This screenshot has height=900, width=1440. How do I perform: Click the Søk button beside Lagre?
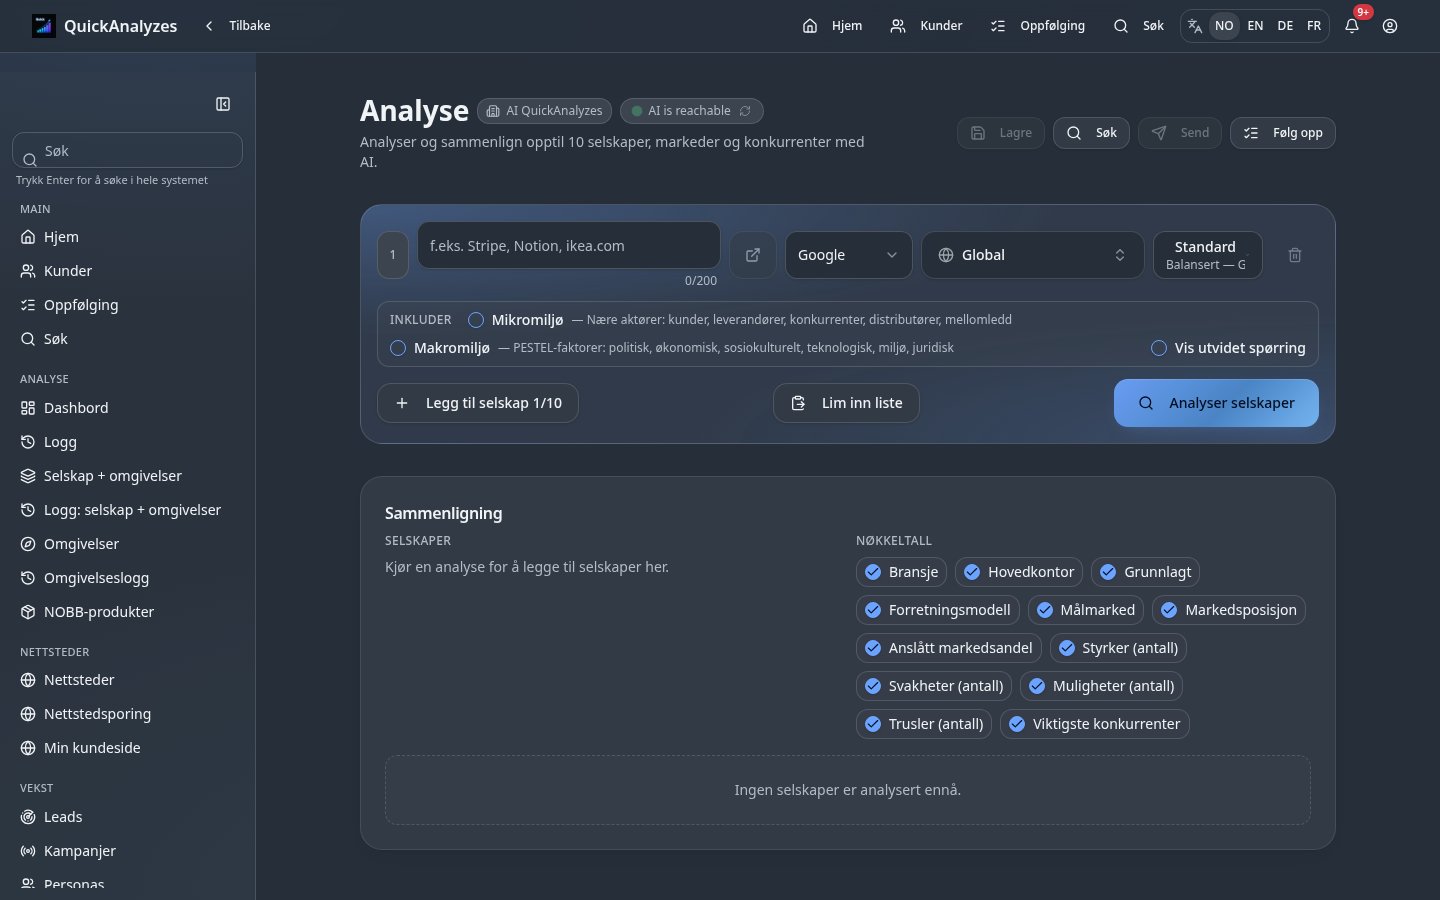click(1091, 133)
